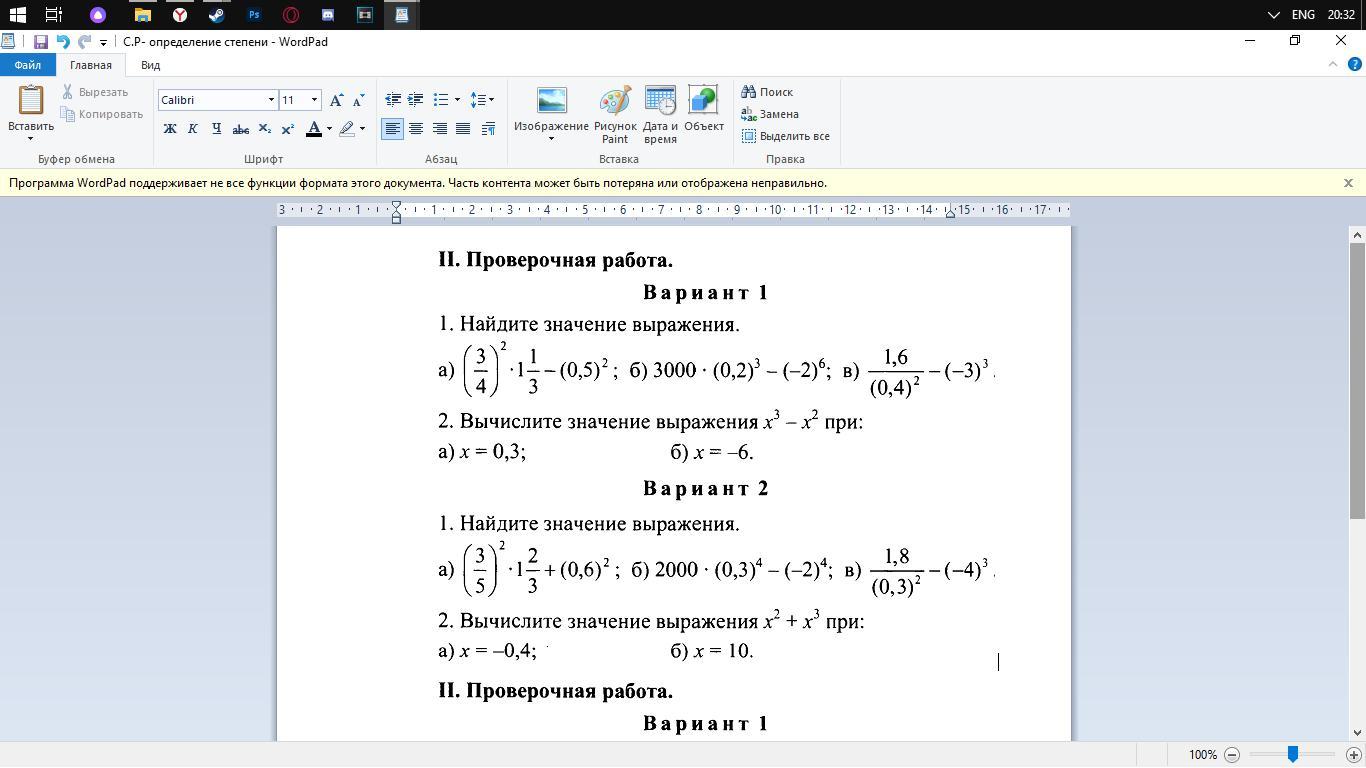Apply the black font color swatch

[314, 129]
